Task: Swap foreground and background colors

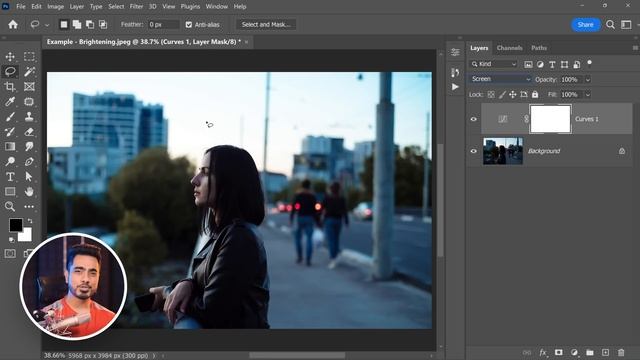Action: click(x=30, y=221)
